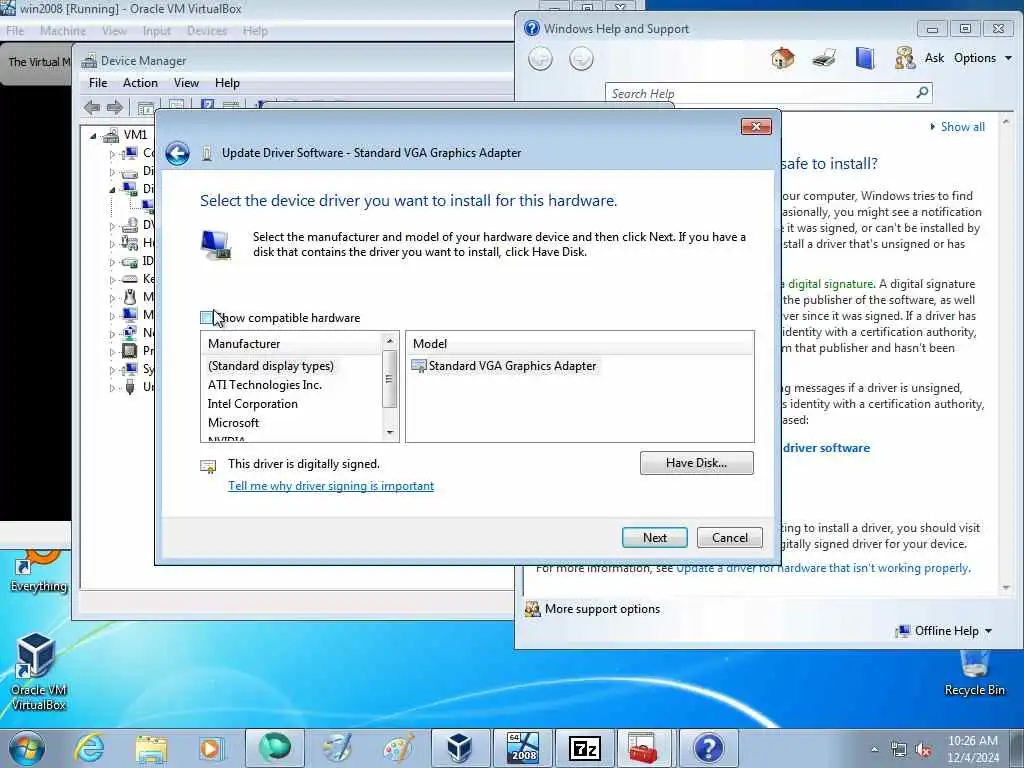The height and width of the screenshot is (768, 1024).
Task: Expand the processor chip category arrow
Action: point(112,351)
